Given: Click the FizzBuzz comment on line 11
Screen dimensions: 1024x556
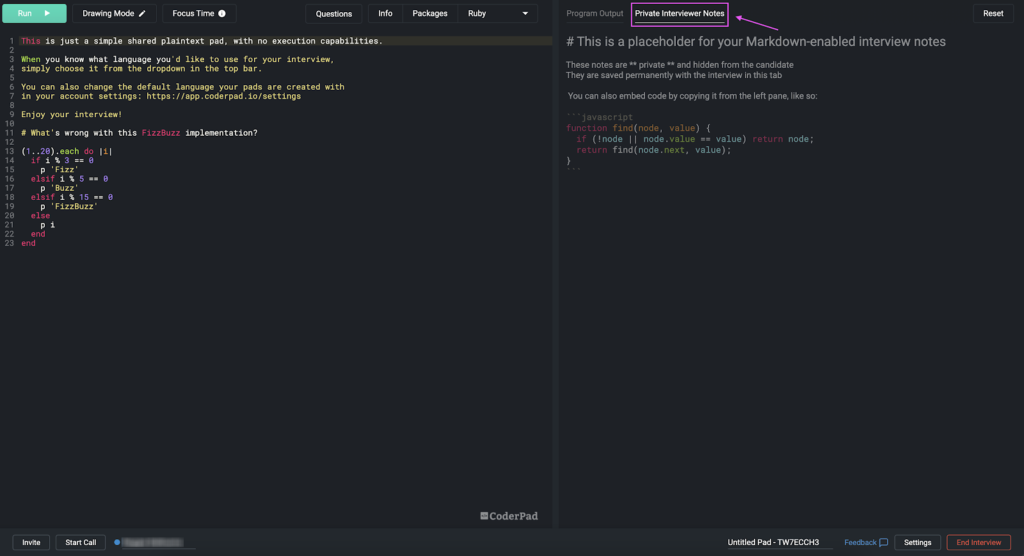Looking at the screenshot, I should [x=139, y=133].
